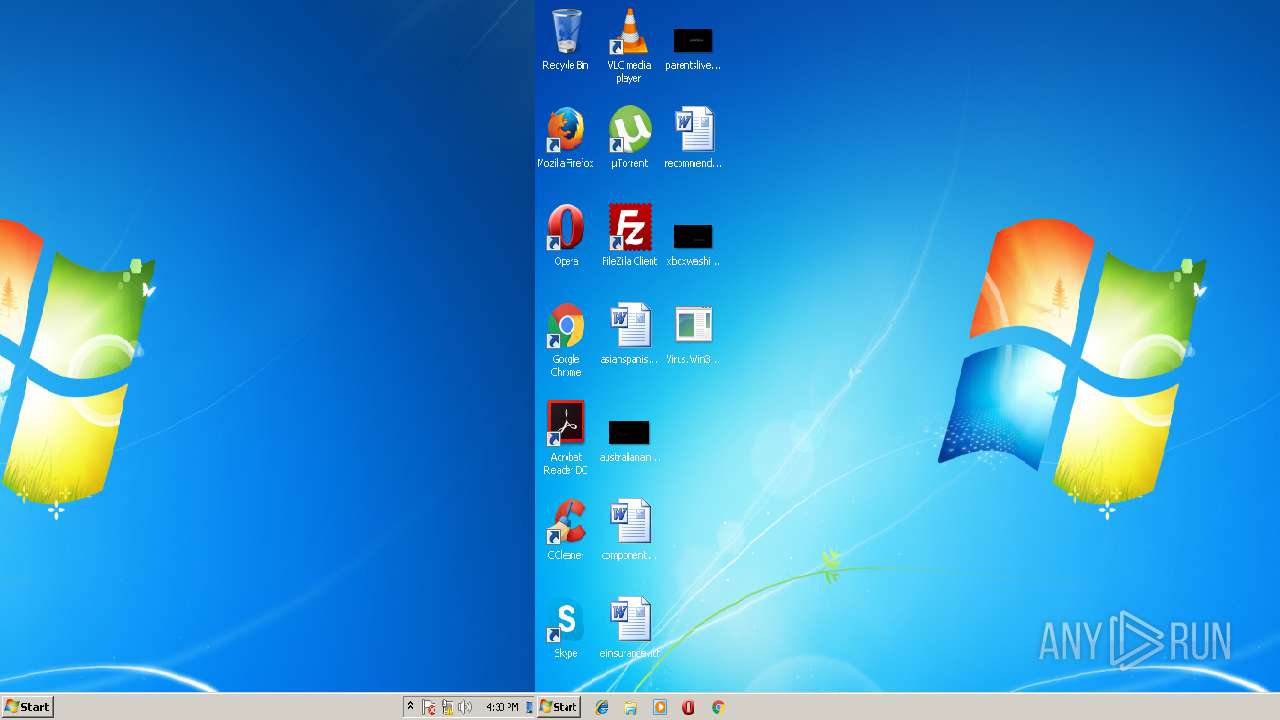Select the Acrobat Reader DC shortcut
This screenshot has height=720, width=1280.
coord(565,438)
